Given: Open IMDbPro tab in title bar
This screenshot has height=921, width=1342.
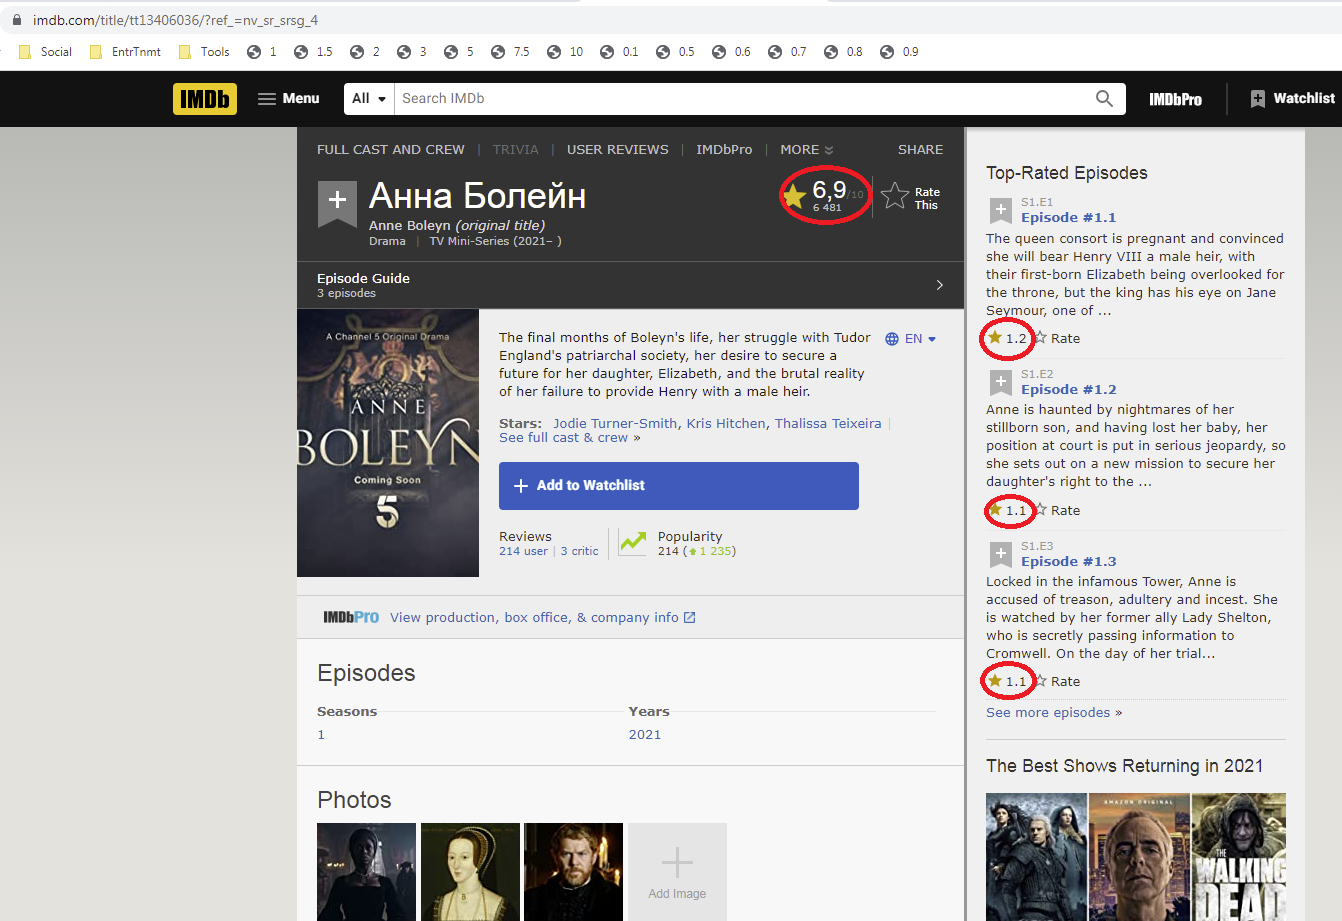Looking at the screenshot, I should pyautogui.click(x=724, y=150).
